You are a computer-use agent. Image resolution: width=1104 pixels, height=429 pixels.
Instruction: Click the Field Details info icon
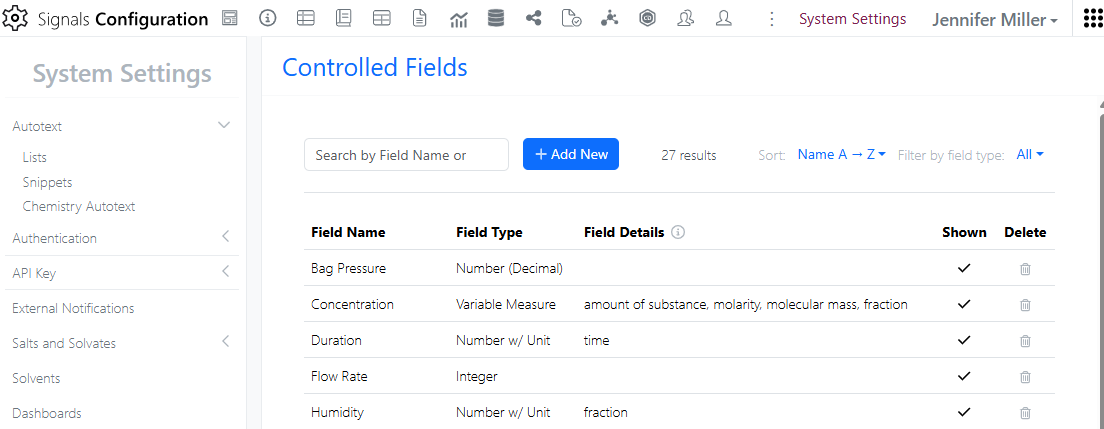(x=678, y=232)
